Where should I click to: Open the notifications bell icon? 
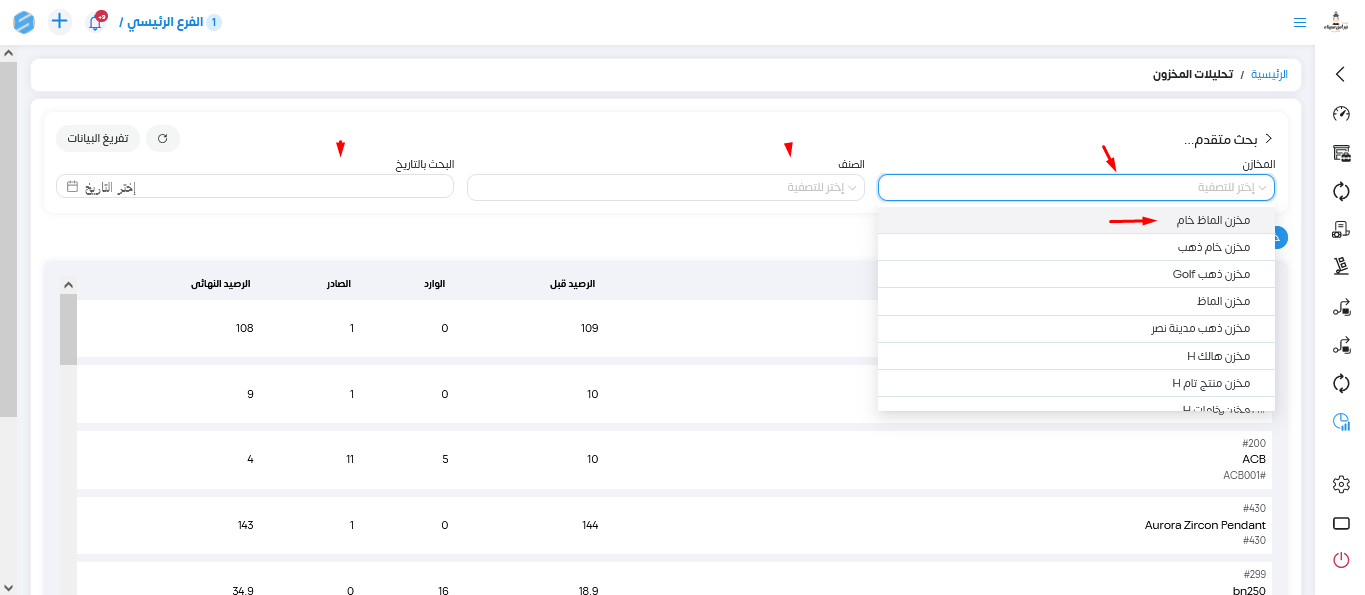96,22
